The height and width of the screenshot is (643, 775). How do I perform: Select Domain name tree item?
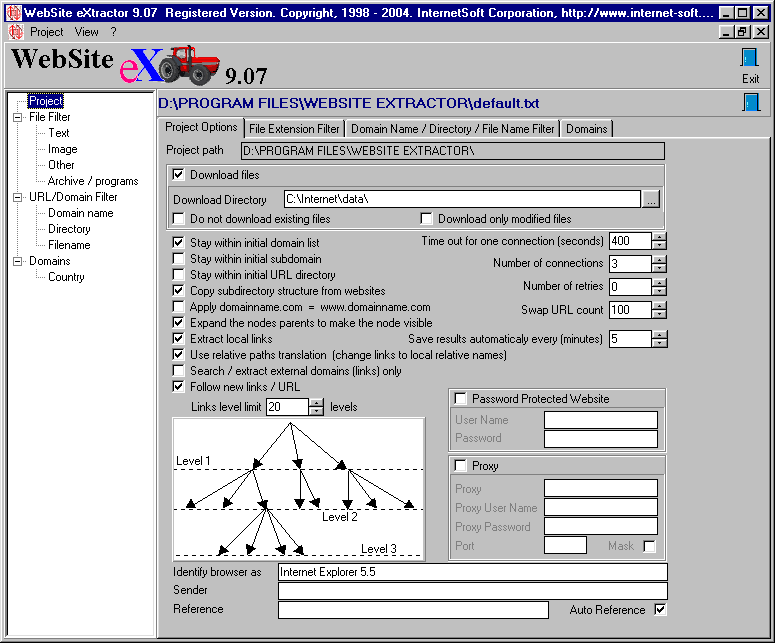[81, 213]
